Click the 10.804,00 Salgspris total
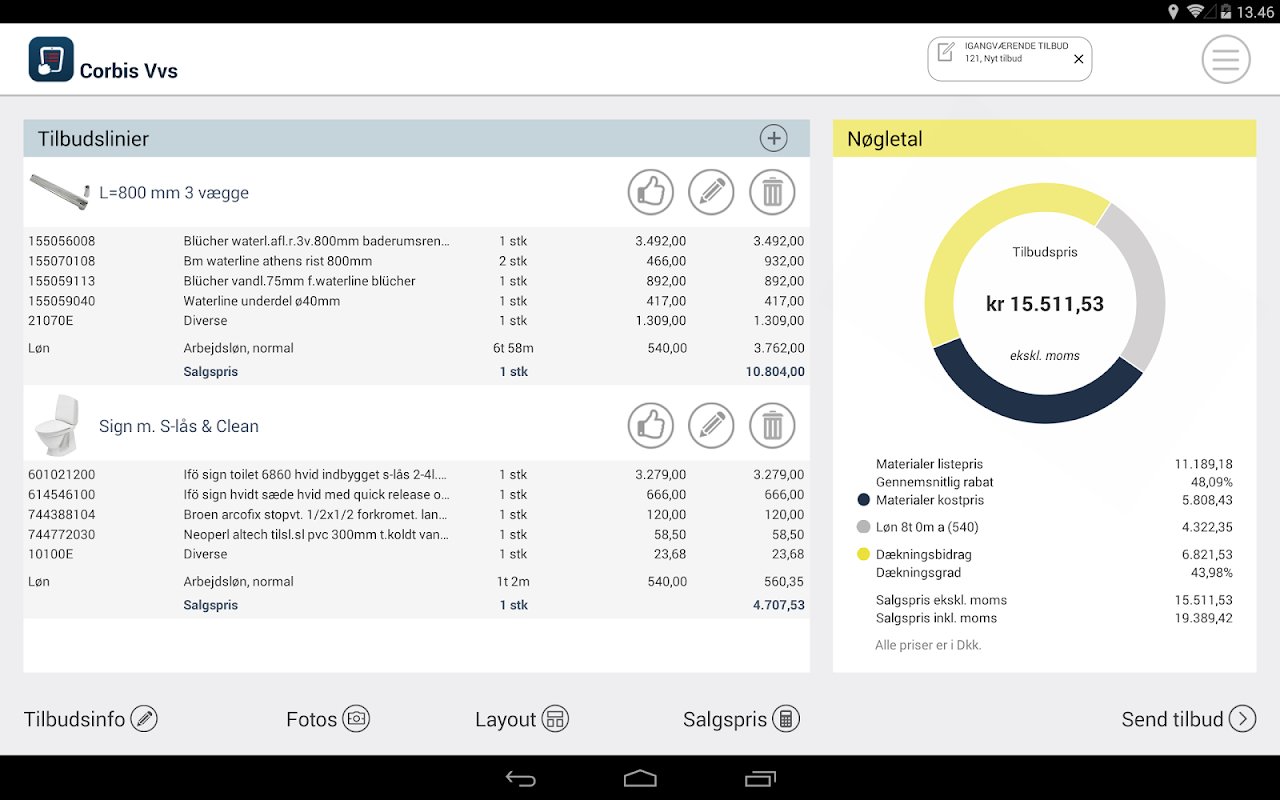Viewport: 1280px width, 800px height. pos(775,372)
